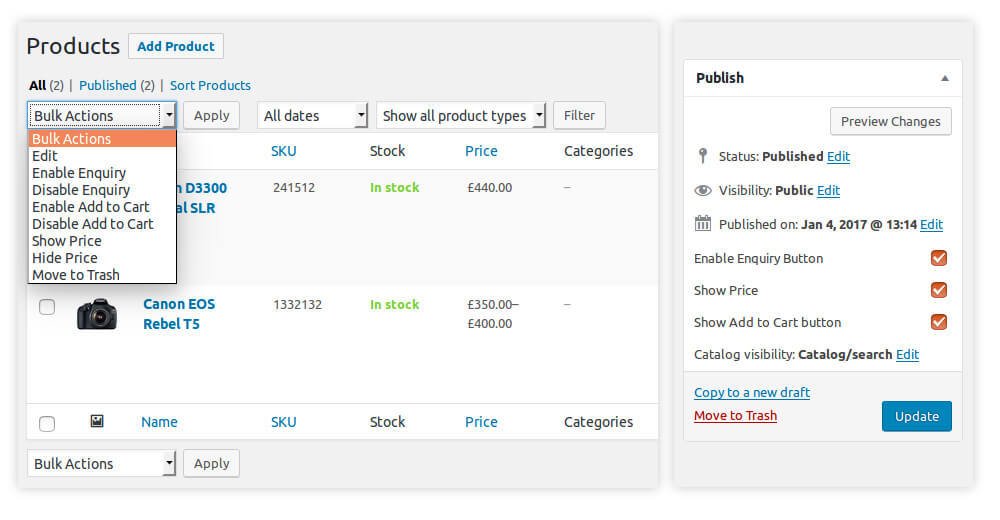Click the Canon EOS Rebel T5 camera thumbnail
The image size is (1000, 520).
point(97,314)
